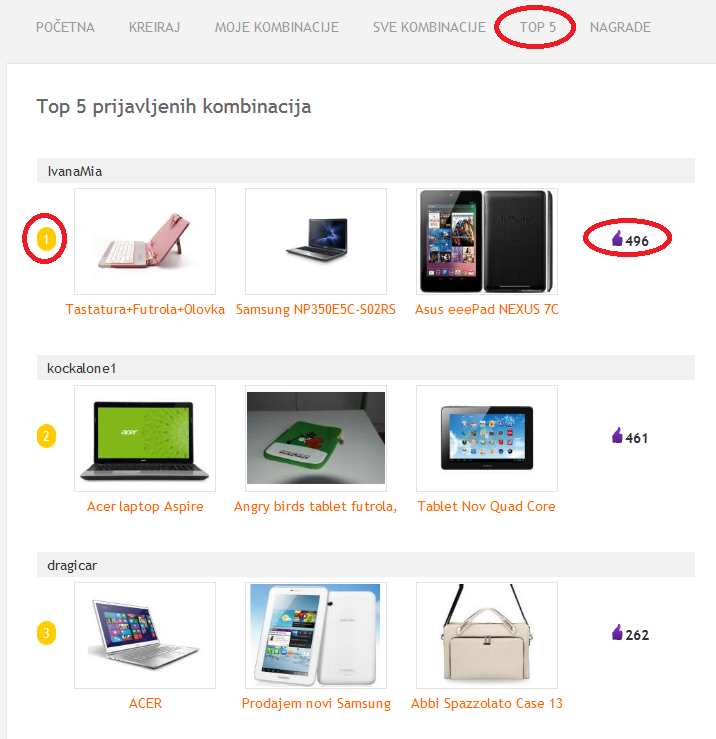Screen dimensions: 716x739
Task: Open the TOP 5 menu item
Action: click(537, 27)
